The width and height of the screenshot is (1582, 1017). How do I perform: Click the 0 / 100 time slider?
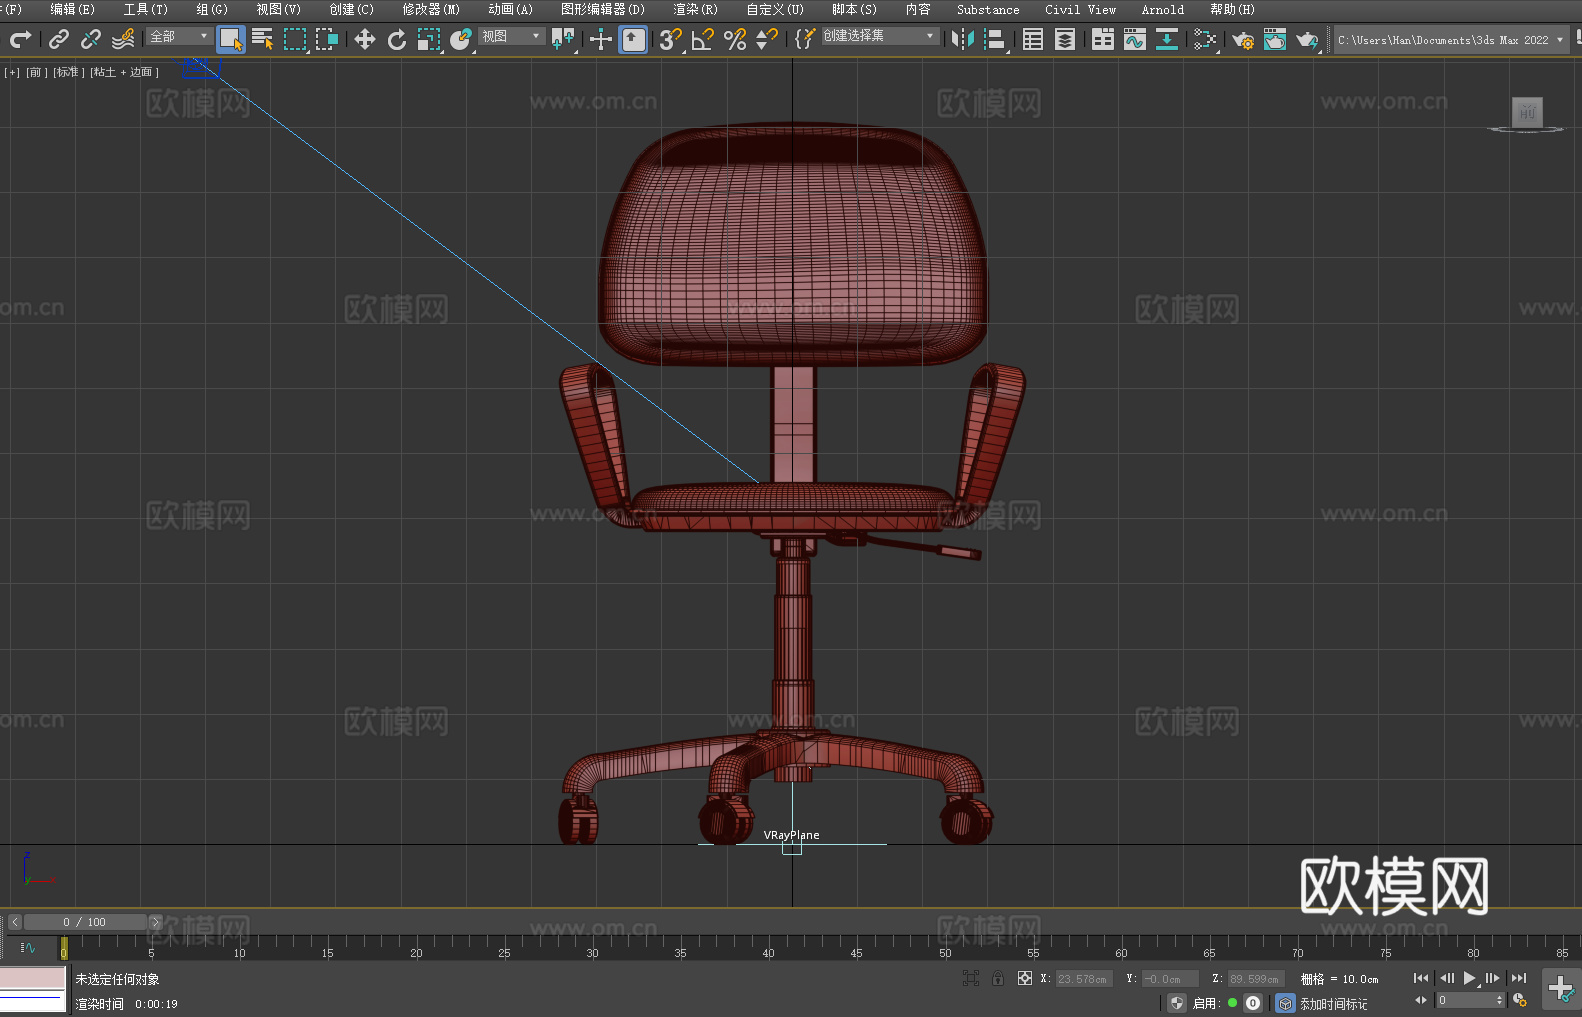tap(85, 922)
